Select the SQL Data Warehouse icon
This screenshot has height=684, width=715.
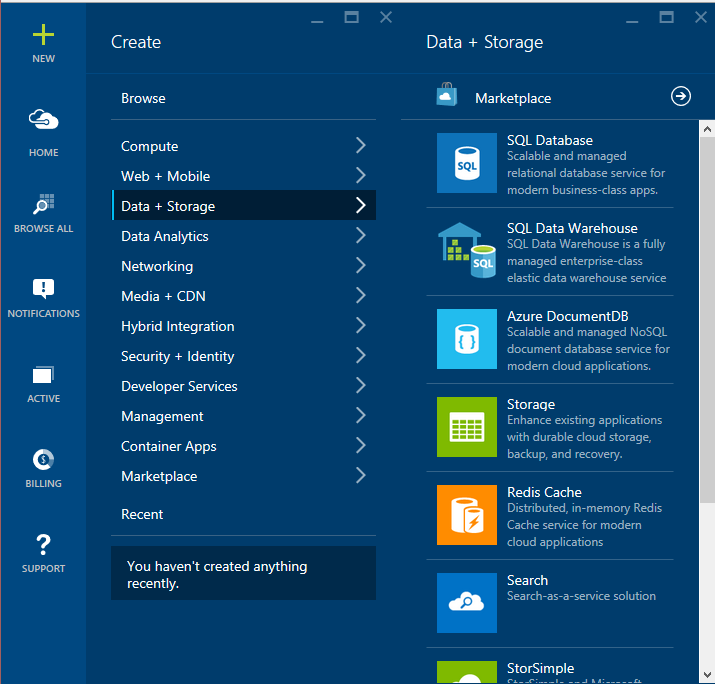(466, 250)
